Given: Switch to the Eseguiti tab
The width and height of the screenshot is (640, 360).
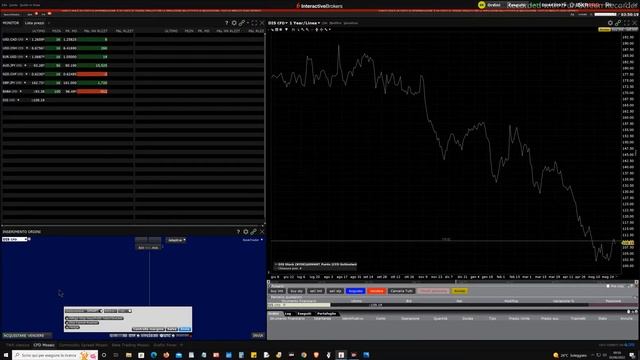Looking at the screenshot, I should click(x=304, y=313).
